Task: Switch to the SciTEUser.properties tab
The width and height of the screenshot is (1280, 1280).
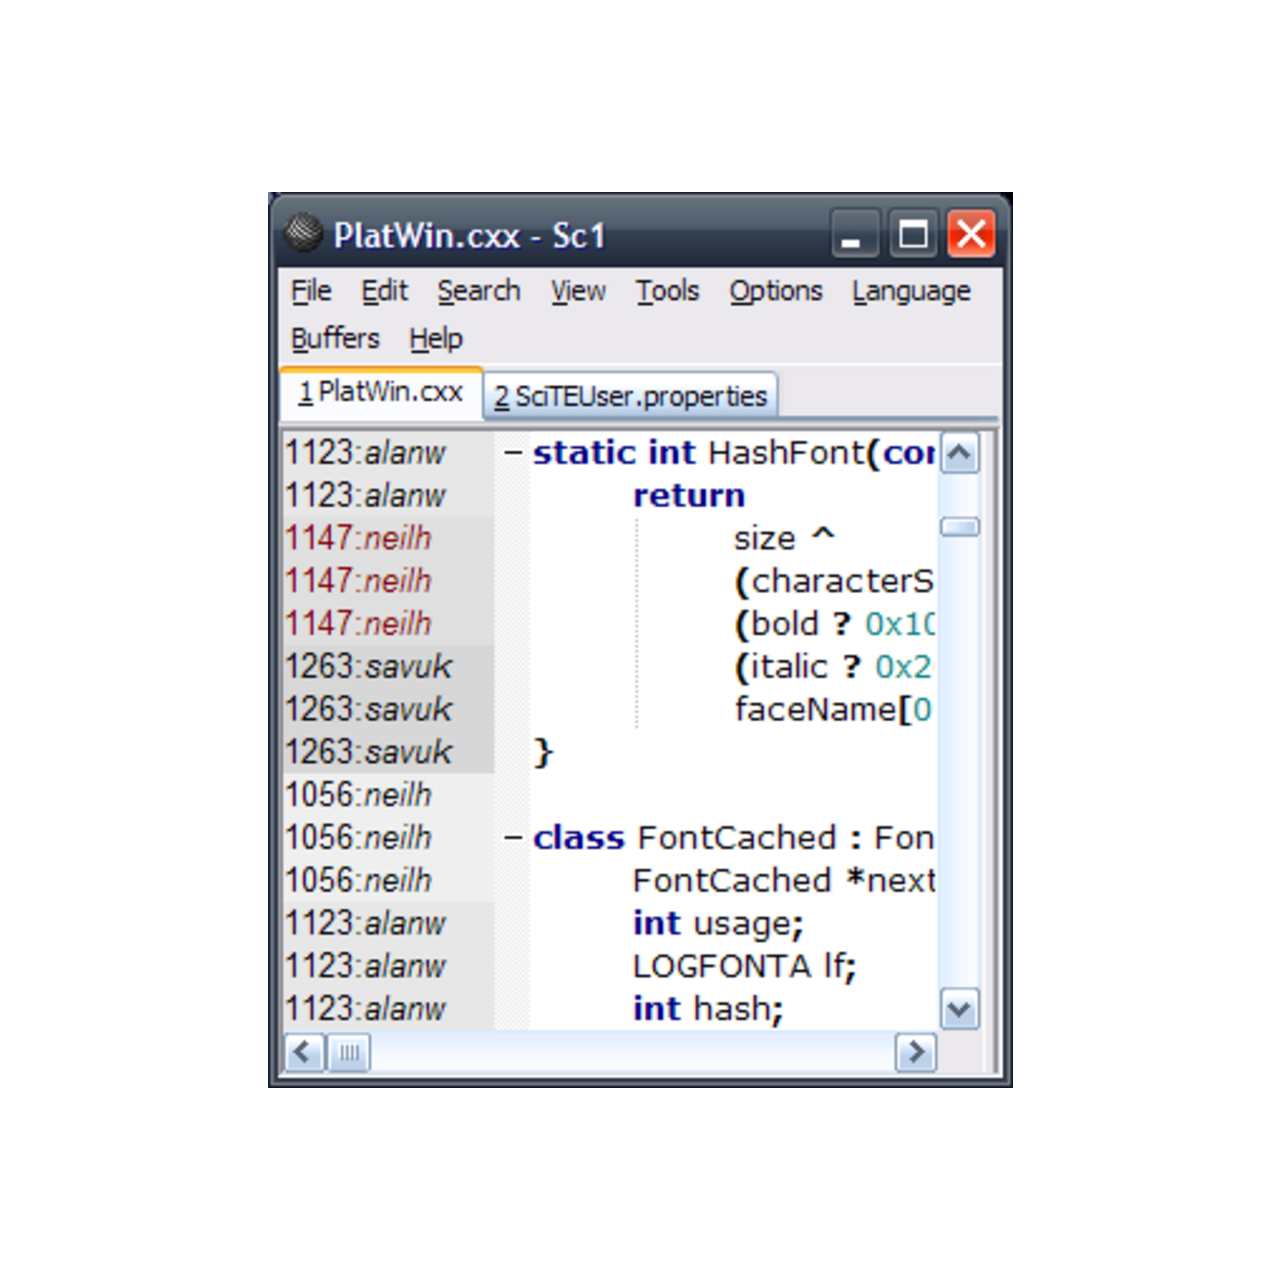Action: pyautogui.click(x=631, y=397)
